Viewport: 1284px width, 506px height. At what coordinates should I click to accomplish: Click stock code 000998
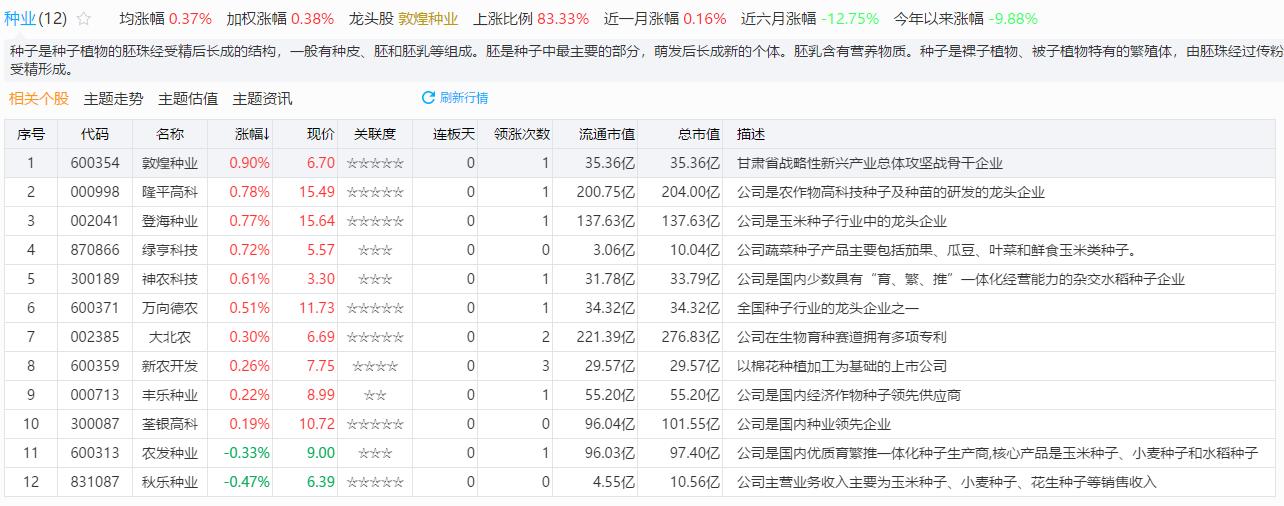[95, 192]
